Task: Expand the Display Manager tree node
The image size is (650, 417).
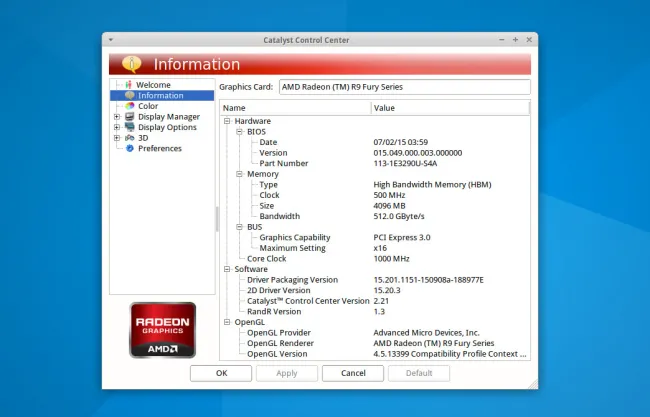Action: click(117, 117)
